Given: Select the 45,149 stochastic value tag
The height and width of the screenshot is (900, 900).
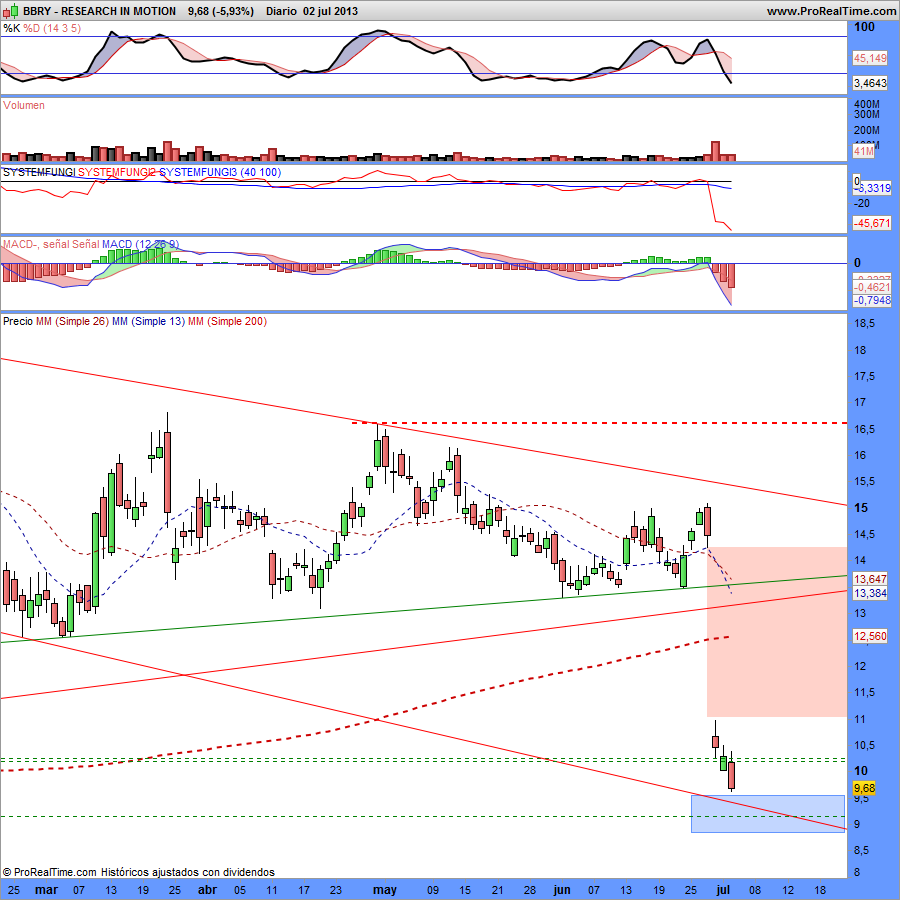Looking at the screenshot, I should coord(870,58).
